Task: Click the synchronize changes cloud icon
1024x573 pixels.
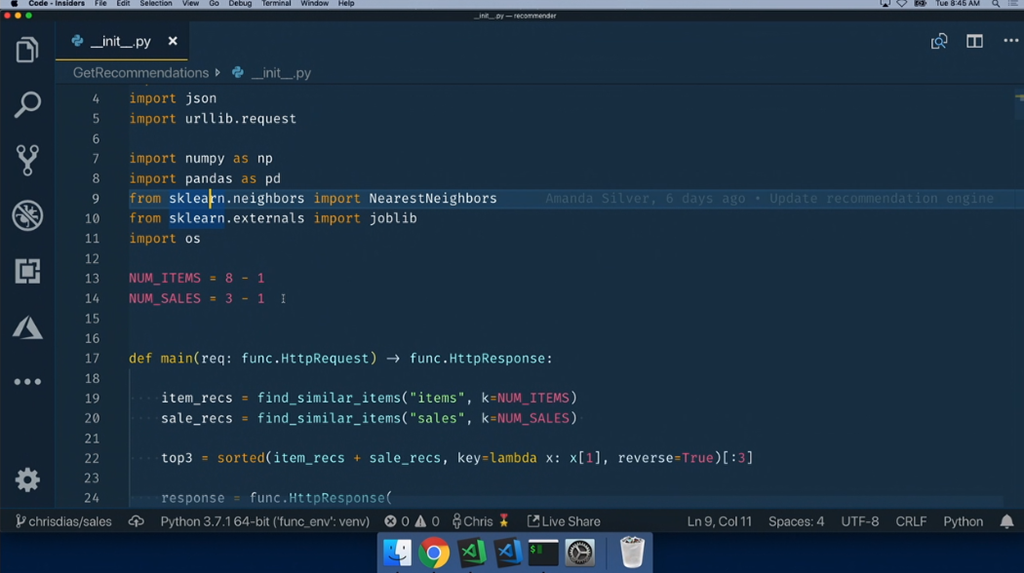Action: [x=137, y=521]
